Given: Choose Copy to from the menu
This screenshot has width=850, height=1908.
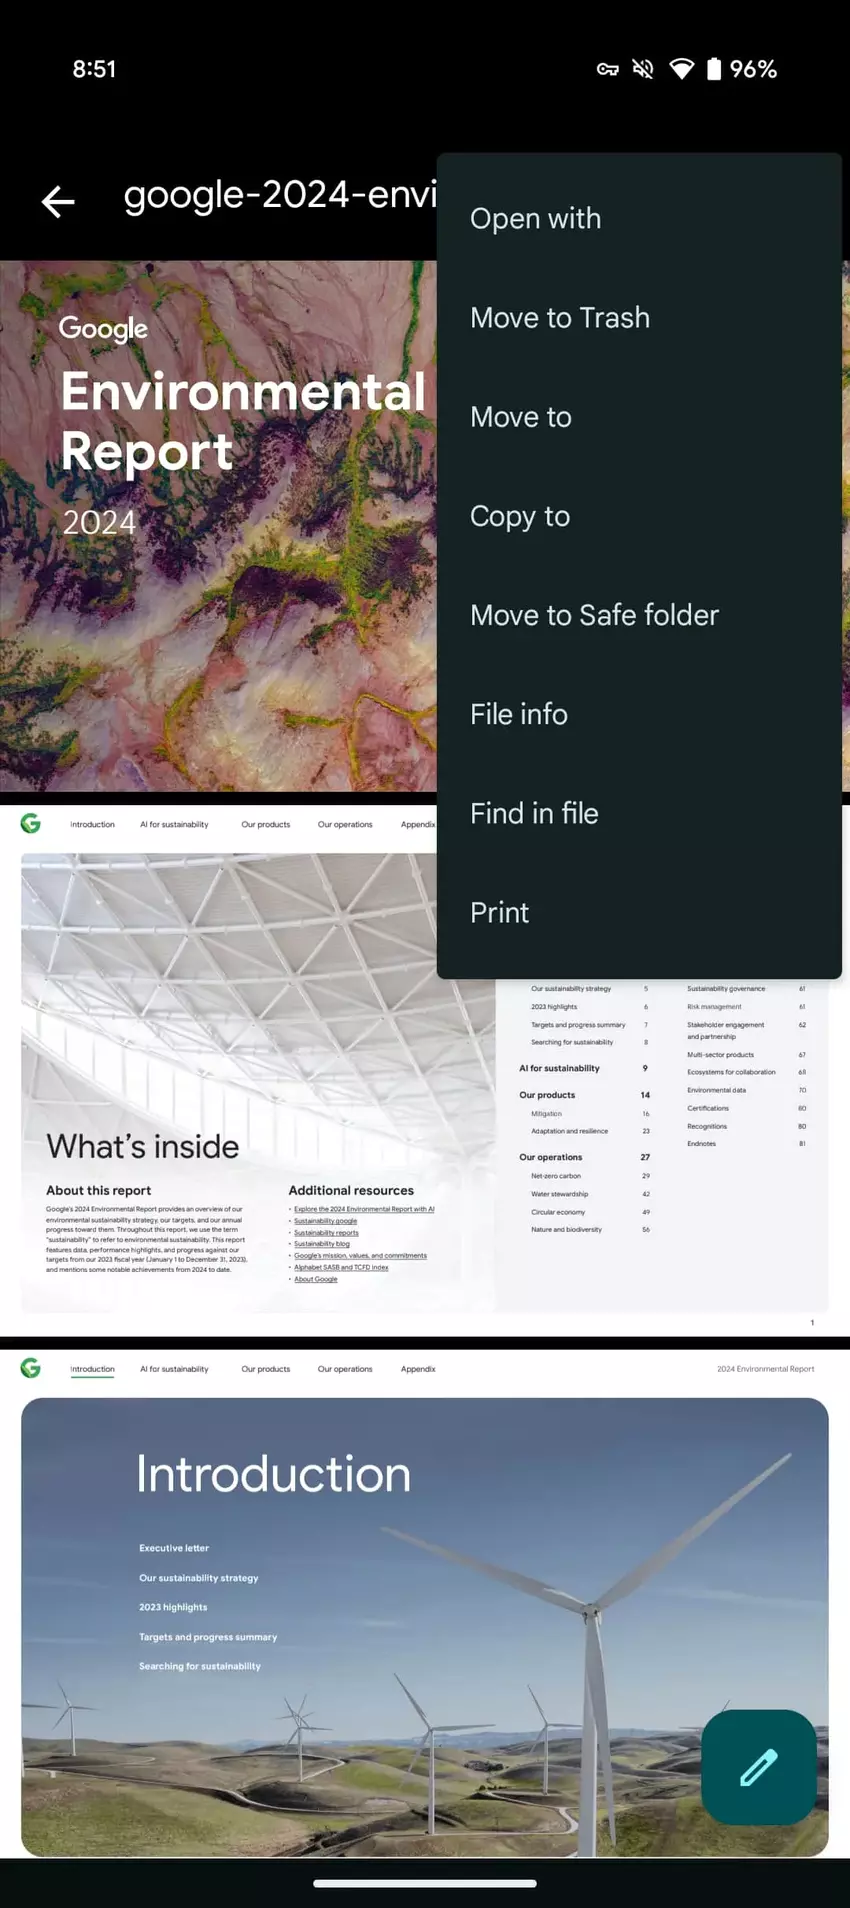Looking at the screenshot, I should [519, 516].
